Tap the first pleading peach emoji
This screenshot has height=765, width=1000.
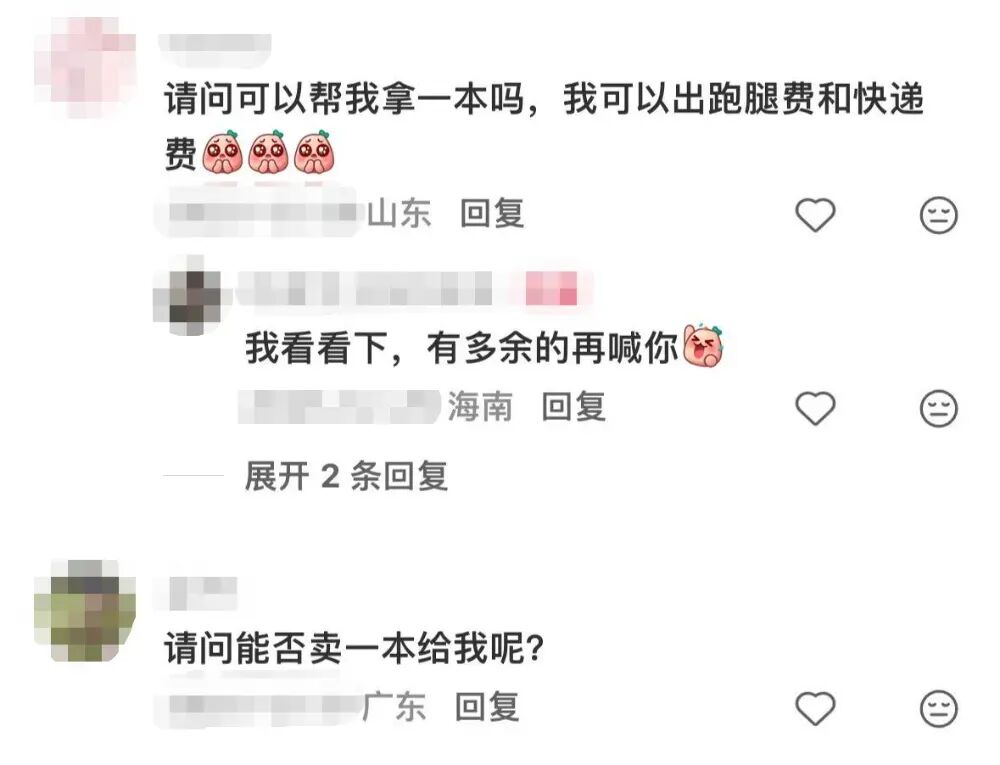(x=222, y=152)
